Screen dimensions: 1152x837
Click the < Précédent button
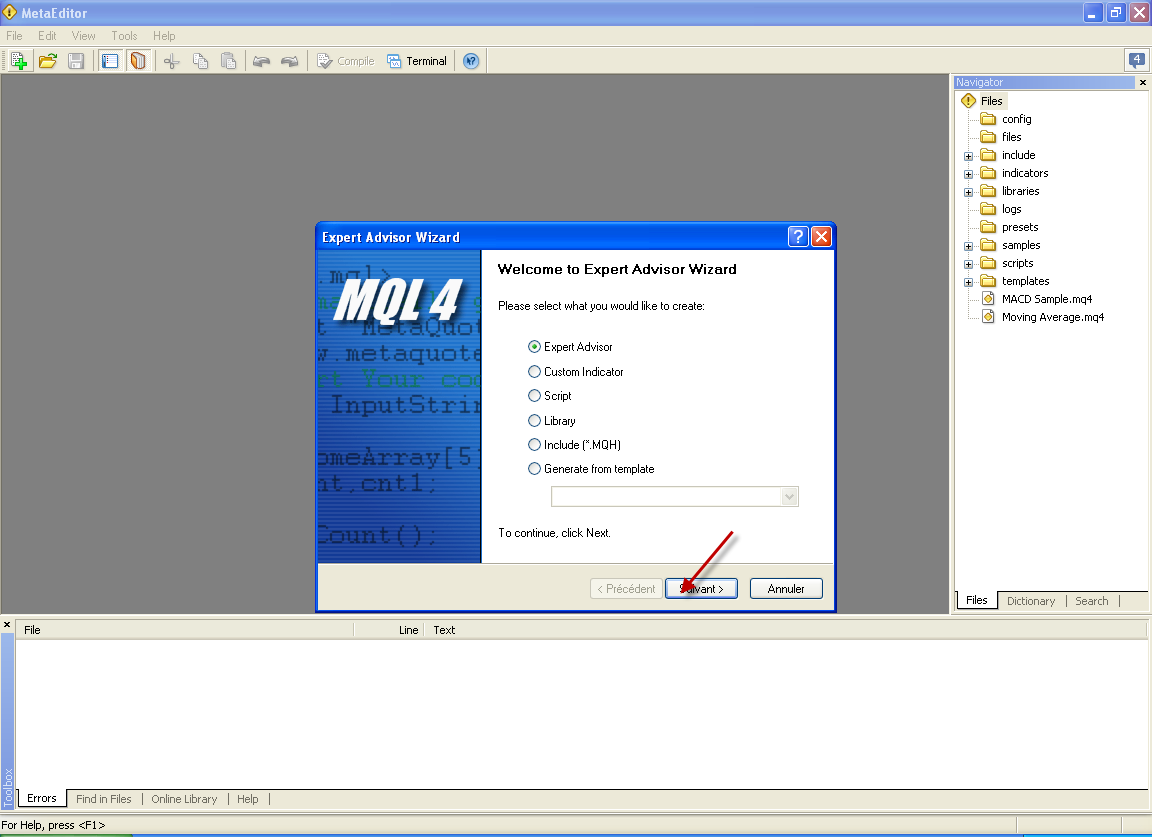tap(627, 589)
